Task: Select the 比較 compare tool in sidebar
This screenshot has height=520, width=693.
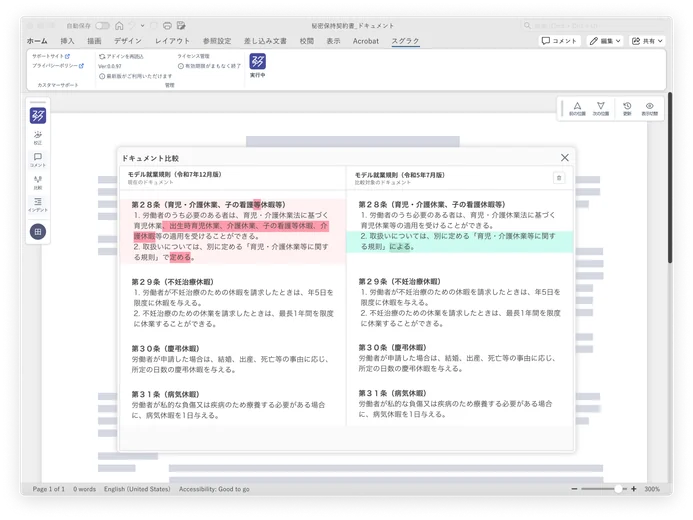Action: click(x=38, y=182)
